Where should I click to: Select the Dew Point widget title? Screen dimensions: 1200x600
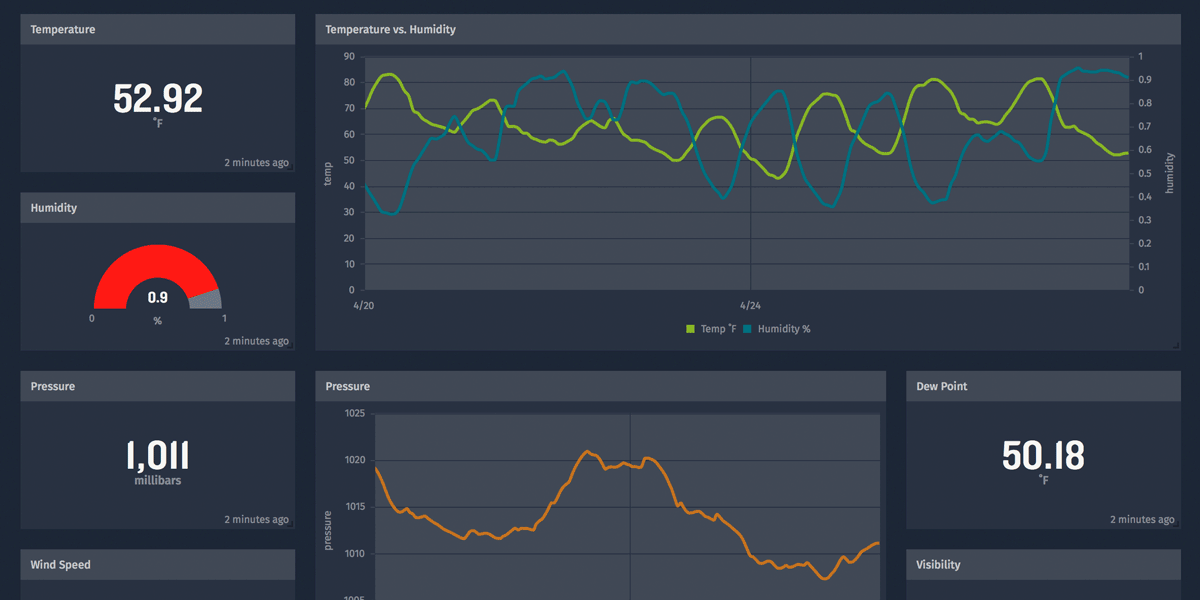tap(942, 386)
